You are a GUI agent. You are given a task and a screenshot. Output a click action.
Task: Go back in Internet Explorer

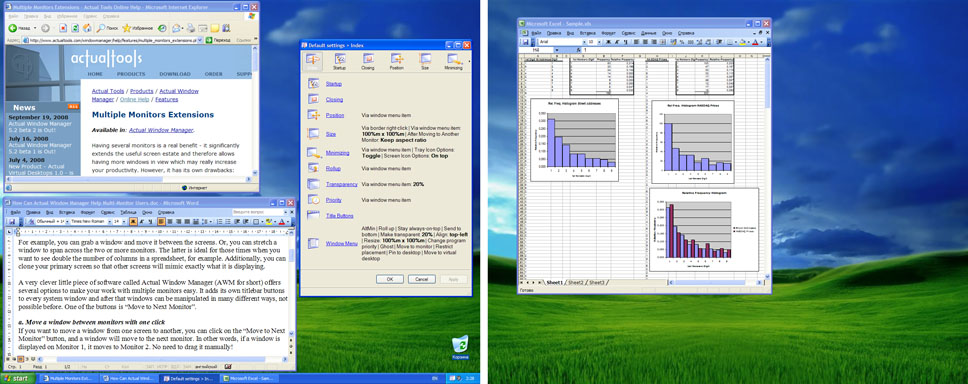click(x=19, y=28)
